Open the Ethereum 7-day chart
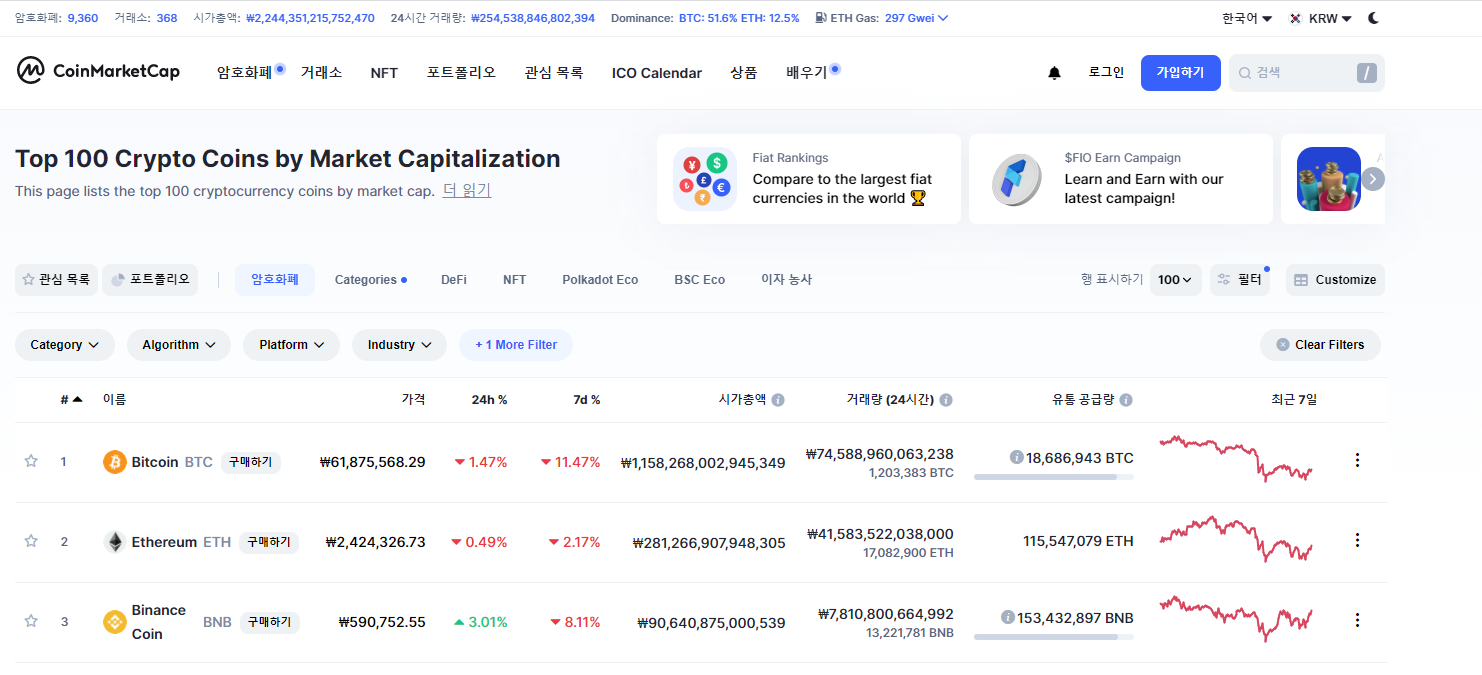The width and height of the screenshot is (1482, 675). (1236, 538)
